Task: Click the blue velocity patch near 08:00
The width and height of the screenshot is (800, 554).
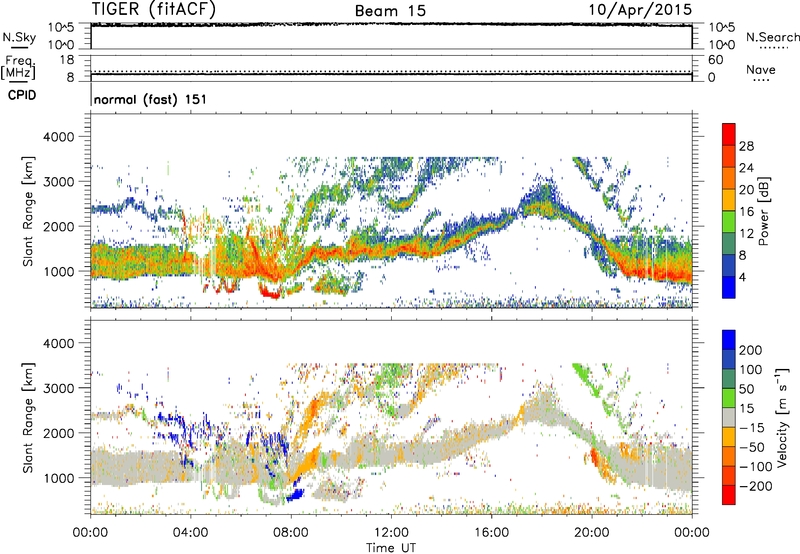Action: click(x=296, y=495)
